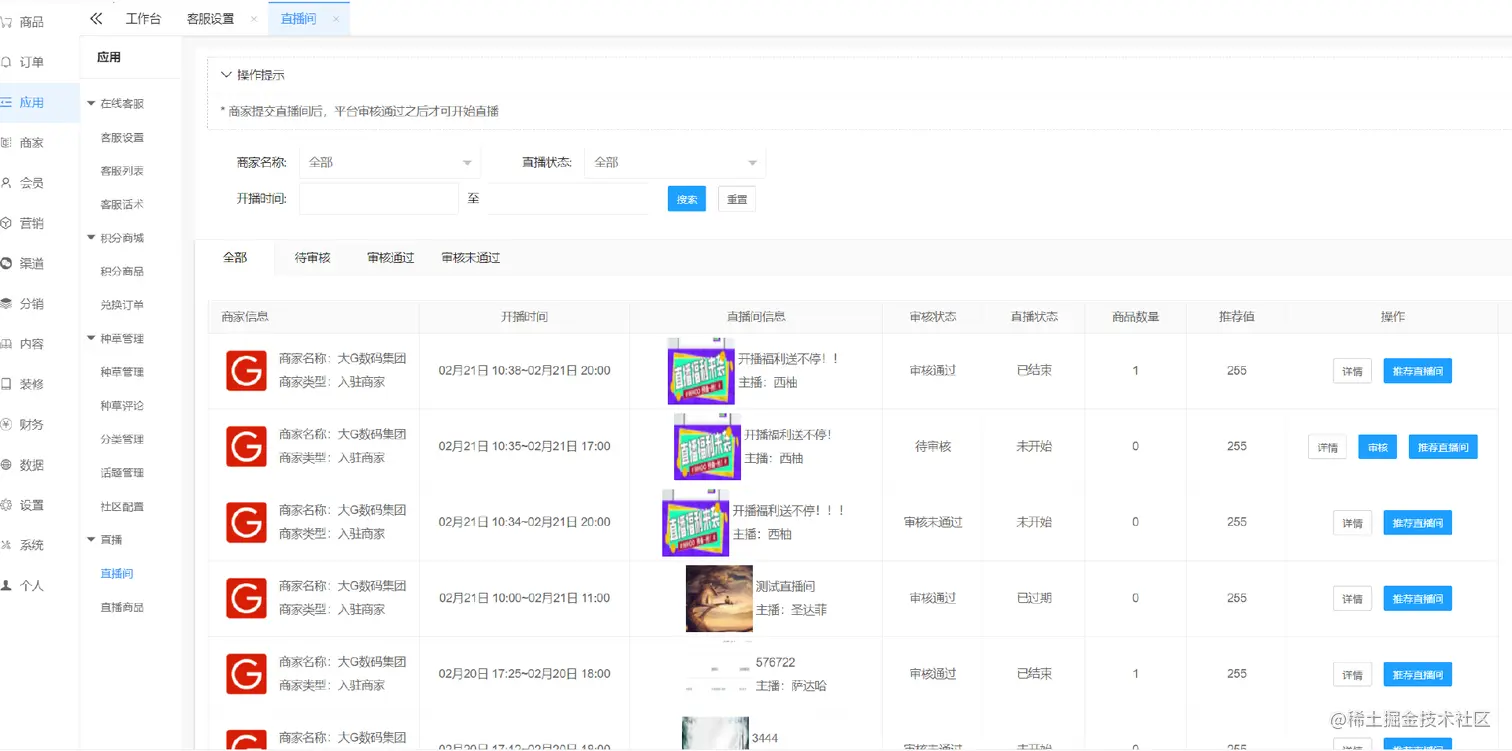The width and height of the screenshot is (1512, 751).
Task: Click the 搜索 button
Action: (x=687, y=199)
